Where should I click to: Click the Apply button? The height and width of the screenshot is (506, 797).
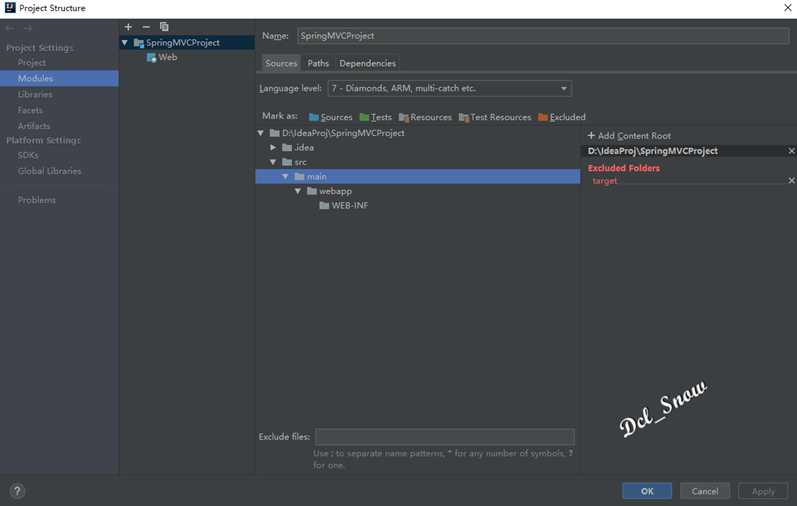[763, 491]
